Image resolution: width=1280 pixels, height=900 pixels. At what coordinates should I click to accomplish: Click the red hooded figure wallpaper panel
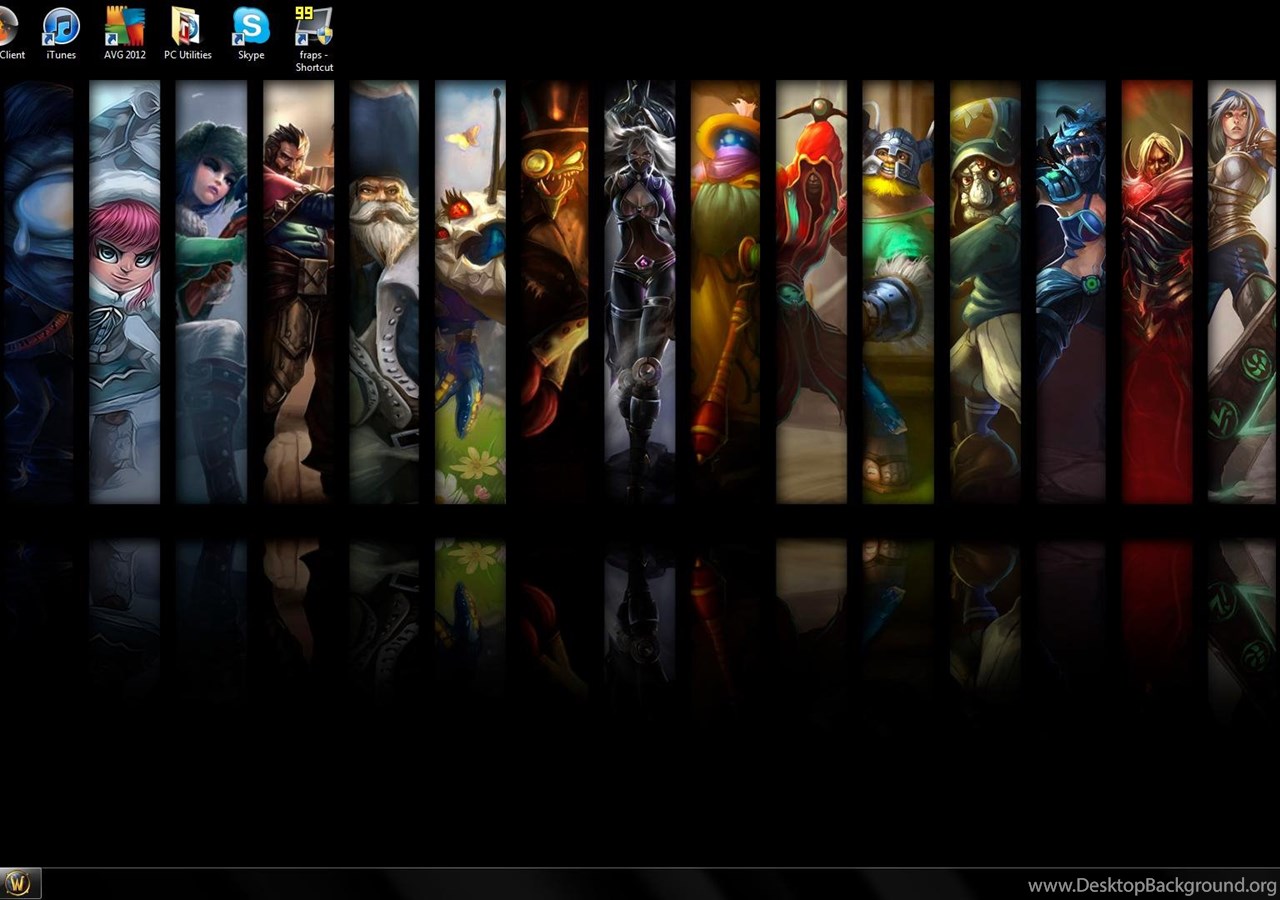point(811,290)
